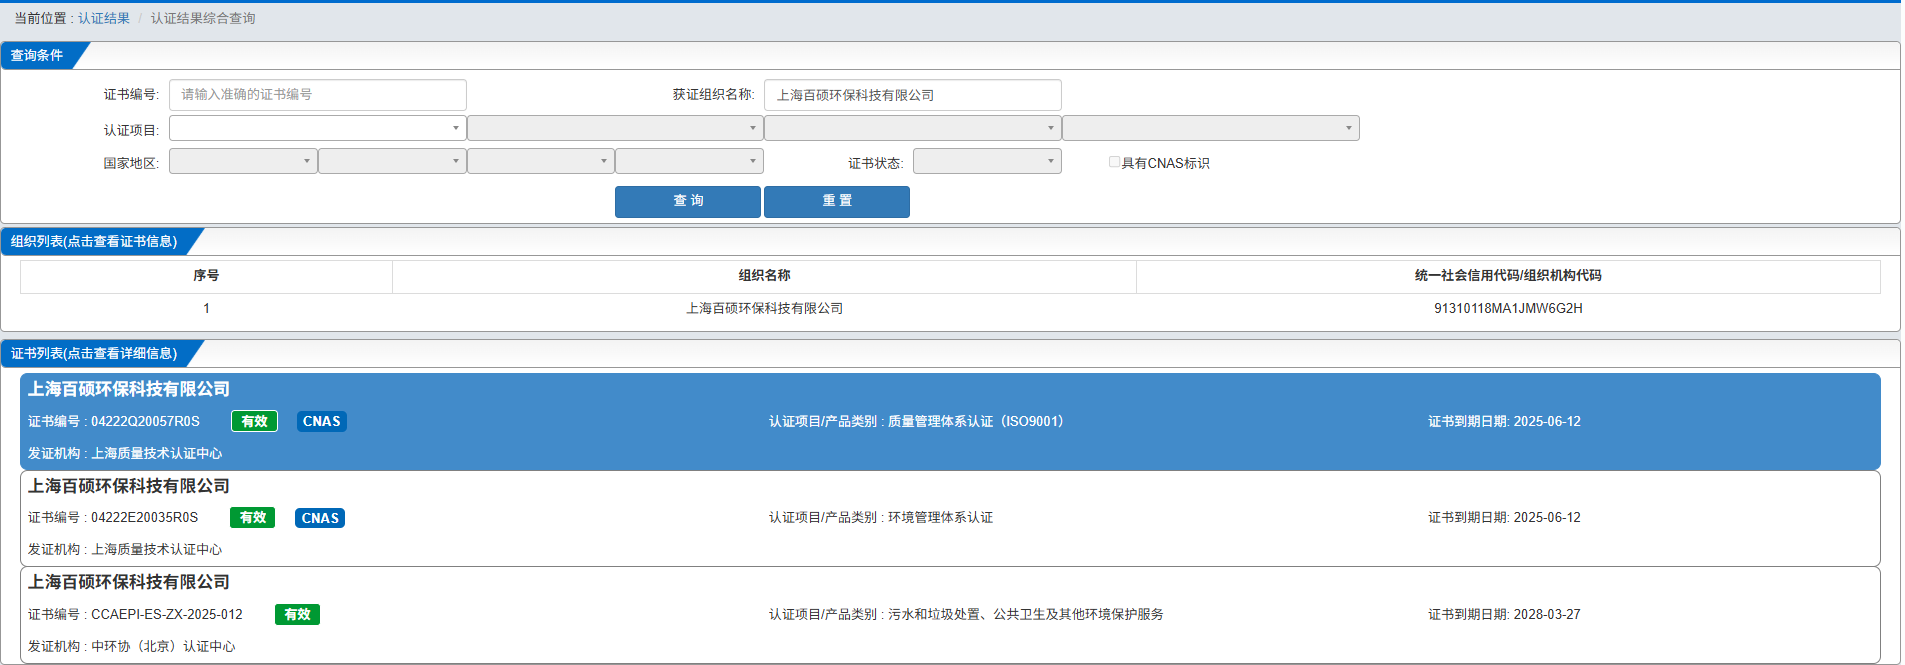Click the 统一社会信用代码/组织机构代码 column header
Screen dimensions: 1905x665
[1508, 276]
